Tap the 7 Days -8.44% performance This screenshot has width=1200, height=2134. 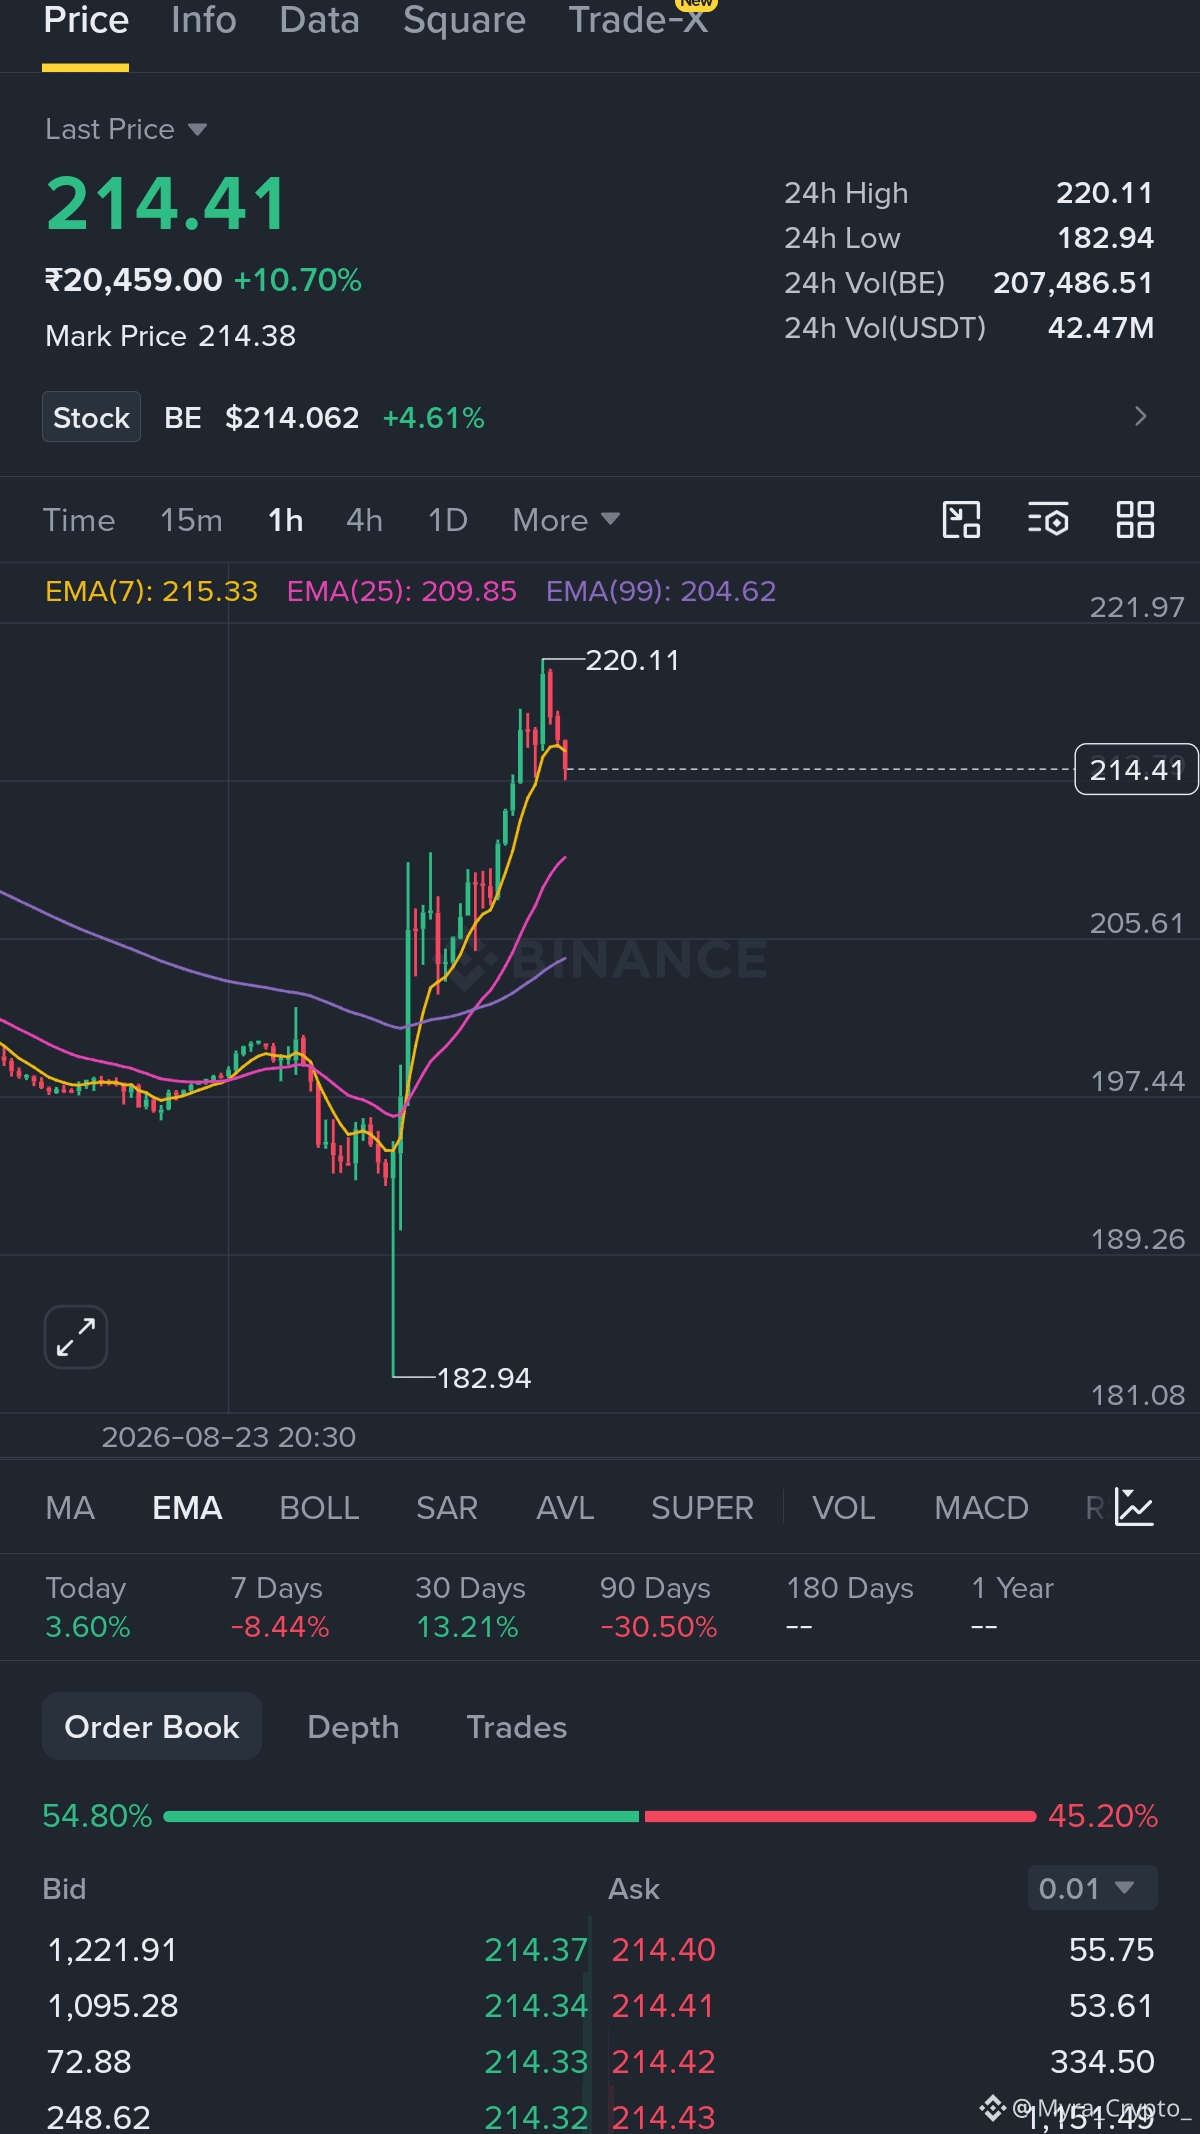click(x=280, y=1607)
